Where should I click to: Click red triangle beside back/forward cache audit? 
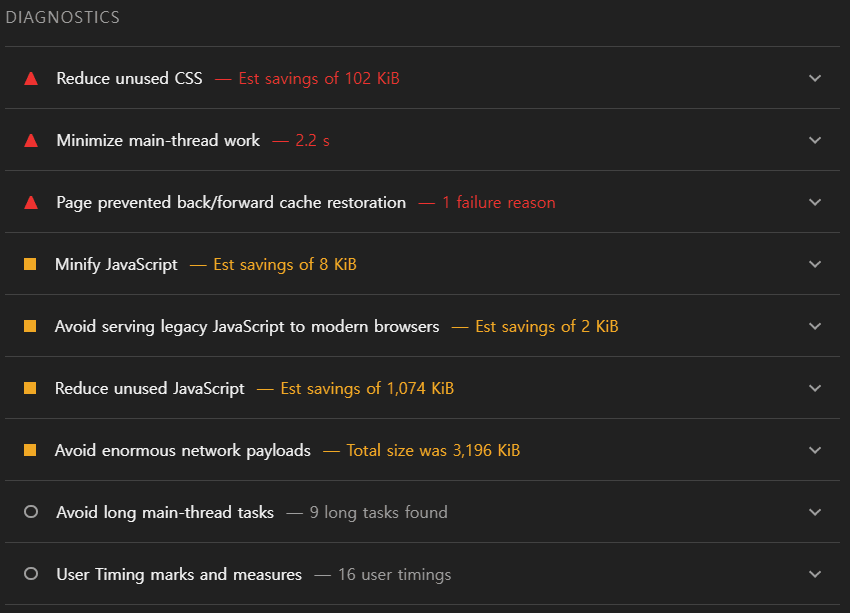(31, 202)
